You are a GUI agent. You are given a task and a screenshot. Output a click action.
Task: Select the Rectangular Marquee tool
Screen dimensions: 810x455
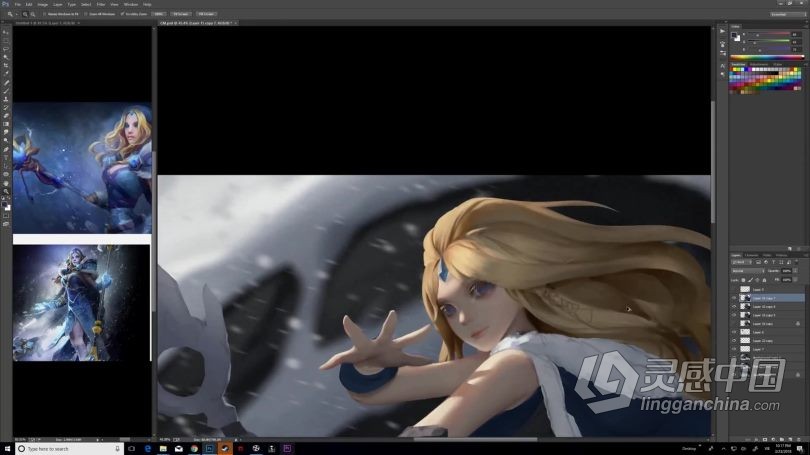pos(6,40)
